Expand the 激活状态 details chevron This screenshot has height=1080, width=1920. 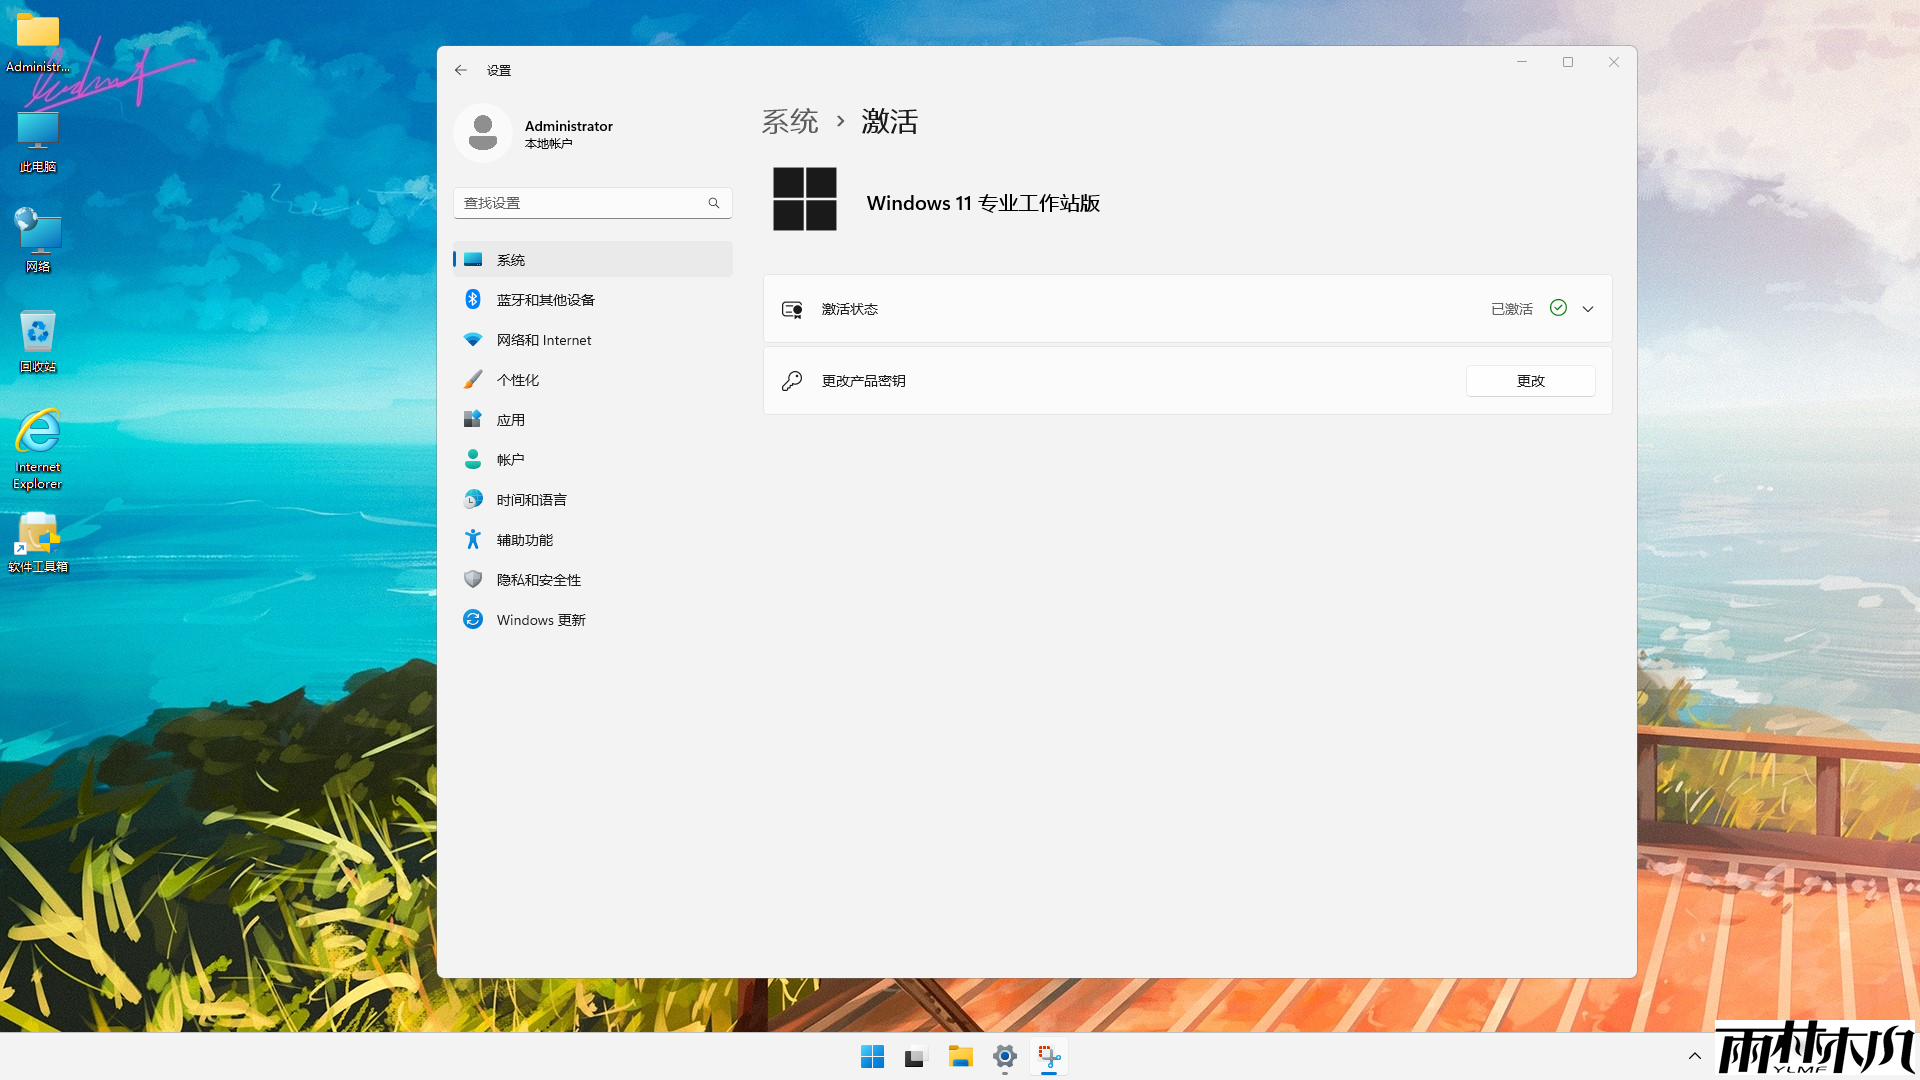(1588, 308)
